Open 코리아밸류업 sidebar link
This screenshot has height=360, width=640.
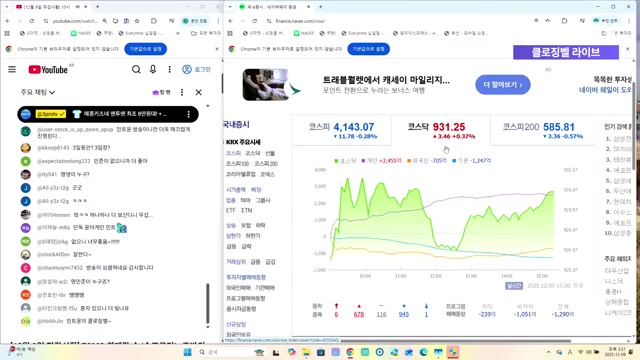click(240, 174)
